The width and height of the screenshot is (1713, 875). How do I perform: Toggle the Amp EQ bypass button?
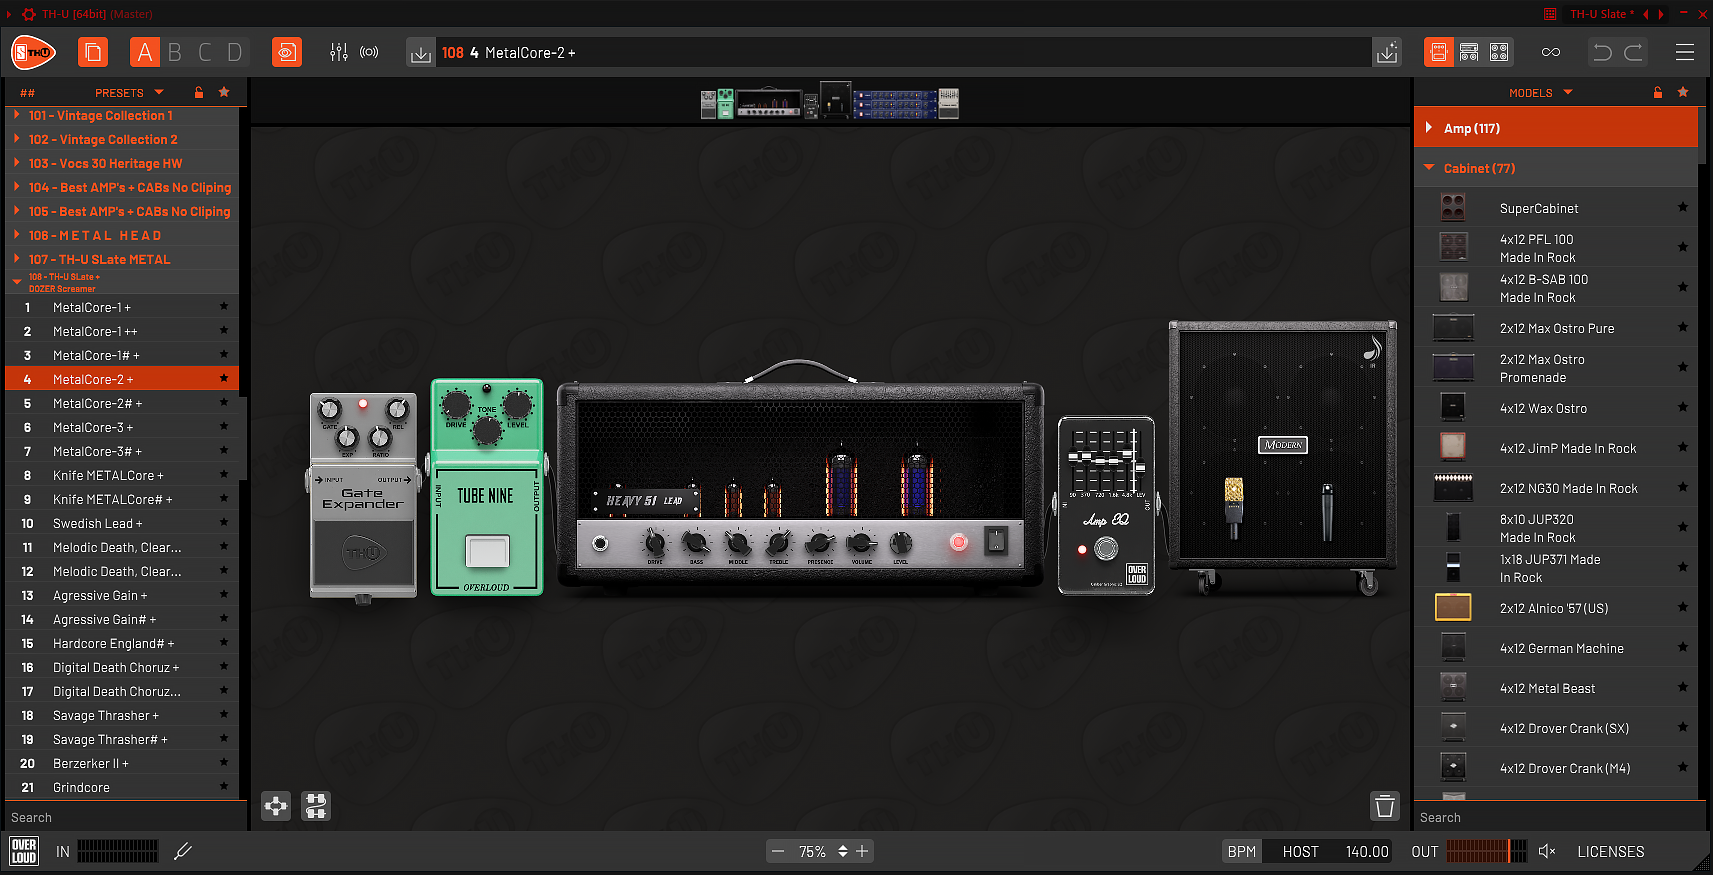1106,548
